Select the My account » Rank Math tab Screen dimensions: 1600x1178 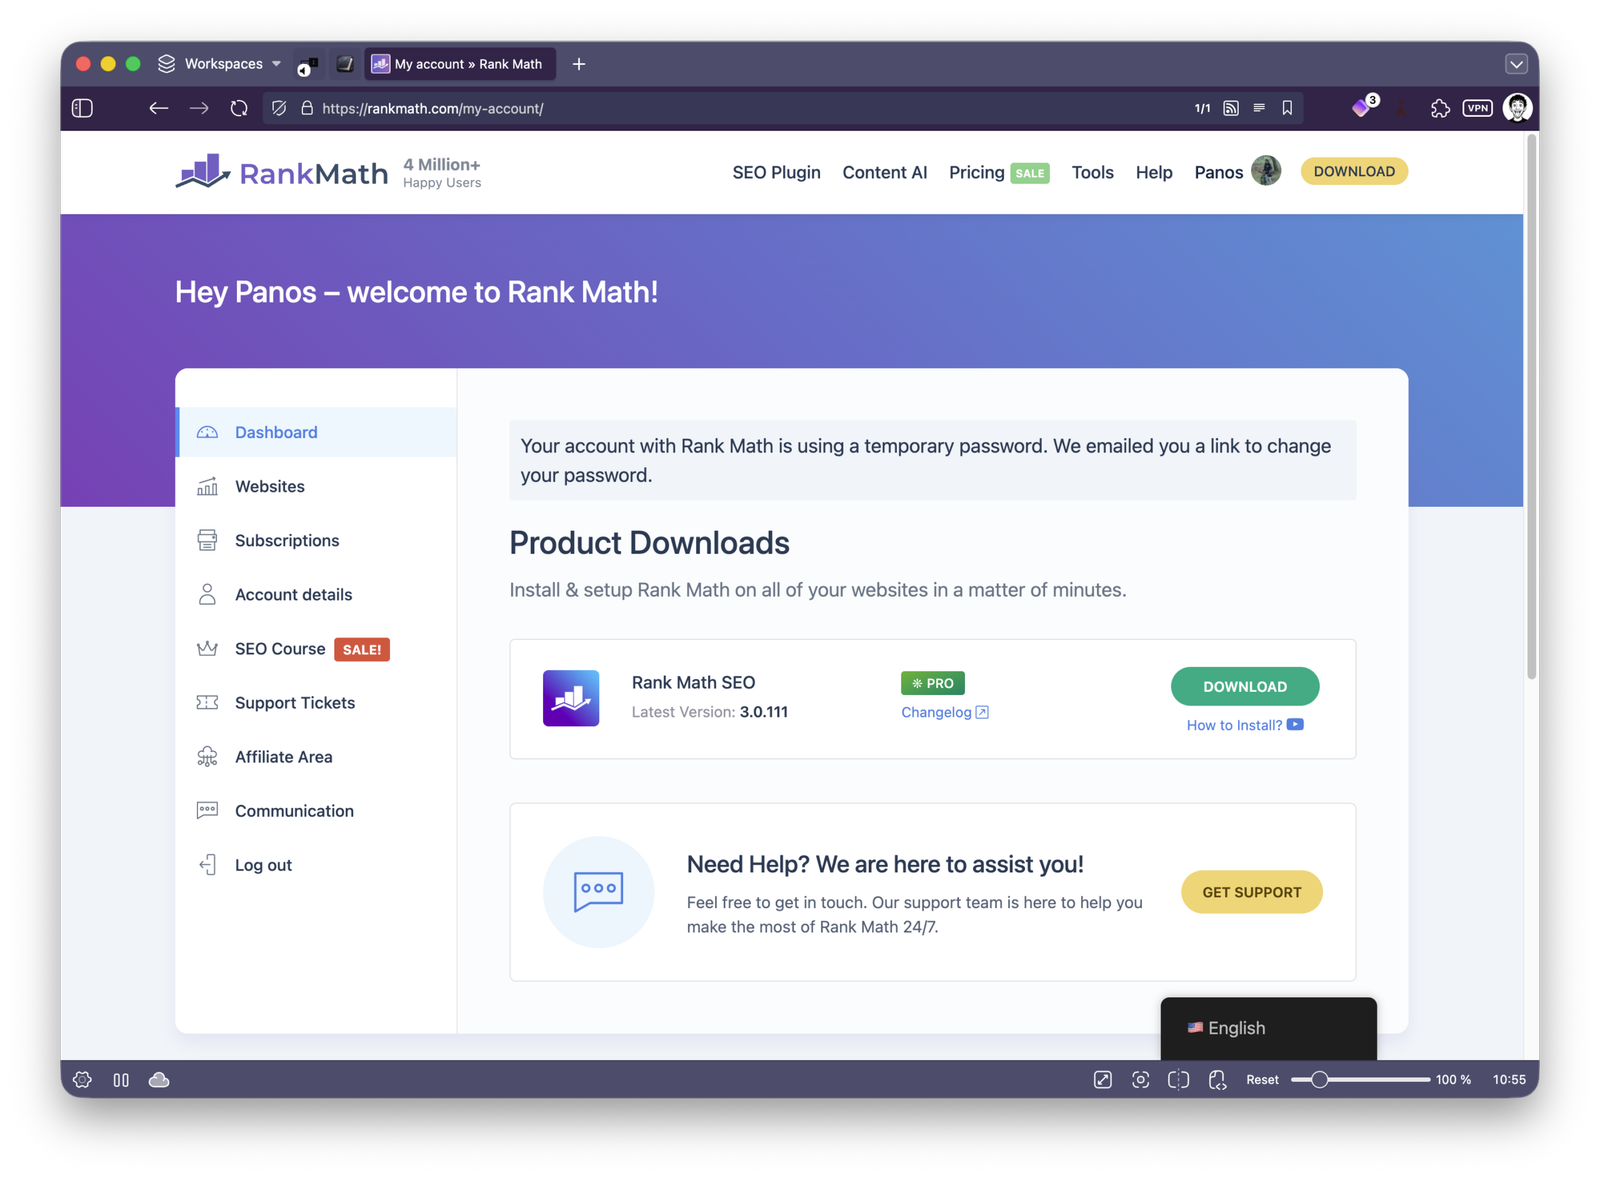(x=460, y=64)
